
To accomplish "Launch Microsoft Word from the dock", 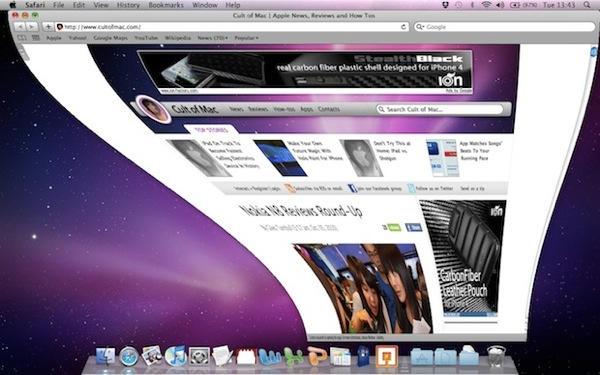I will [x=269, y=357].
